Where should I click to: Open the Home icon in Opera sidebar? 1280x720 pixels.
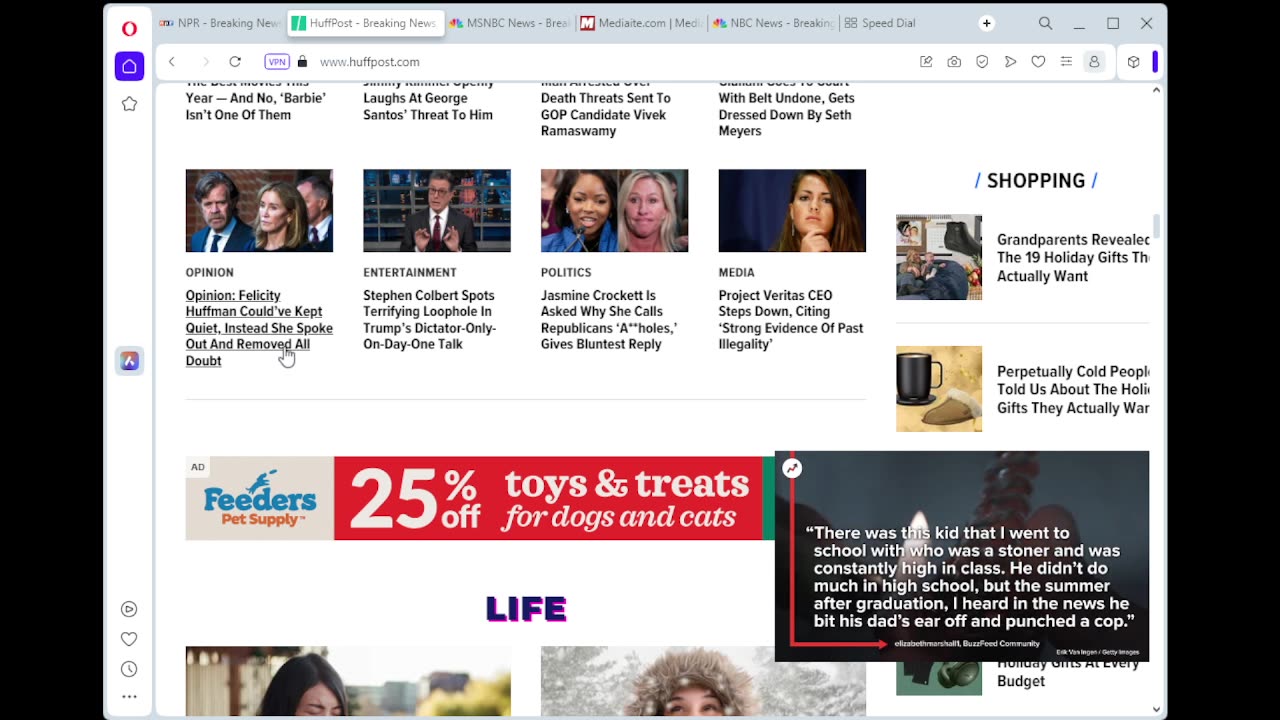pyautogui.click(x=129, y=66)
